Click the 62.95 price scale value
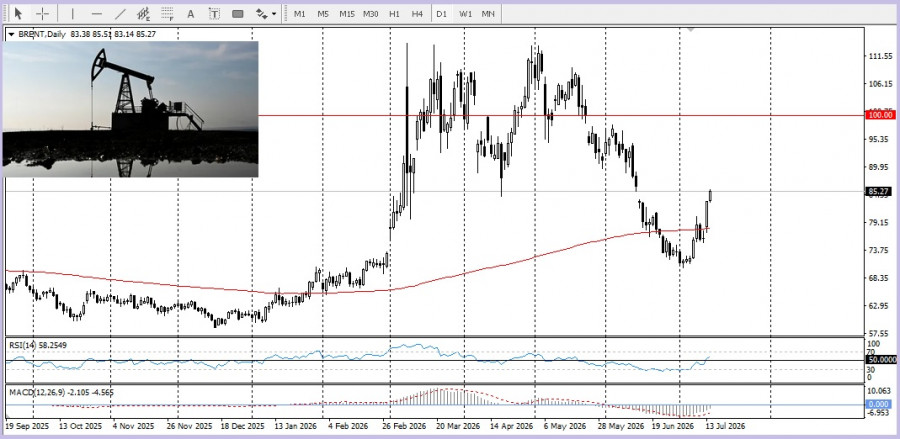This screenshot has width=900, height=439. (878, 306)
